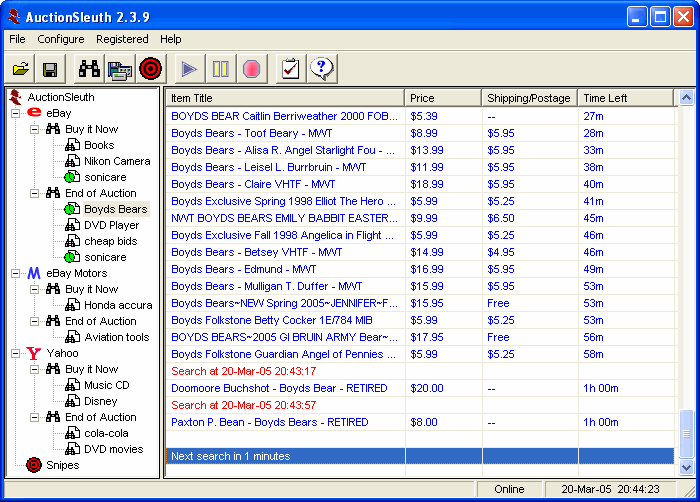Collapse the eBay tree node
The width and height of the screenshot is (700, 502).
click(16, 113)
